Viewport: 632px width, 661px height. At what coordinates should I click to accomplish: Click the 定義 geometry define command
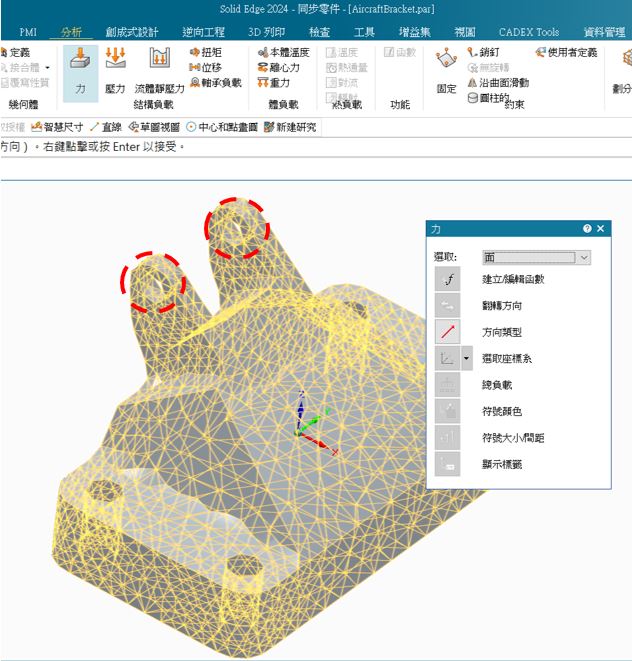(x=16, y=52)
